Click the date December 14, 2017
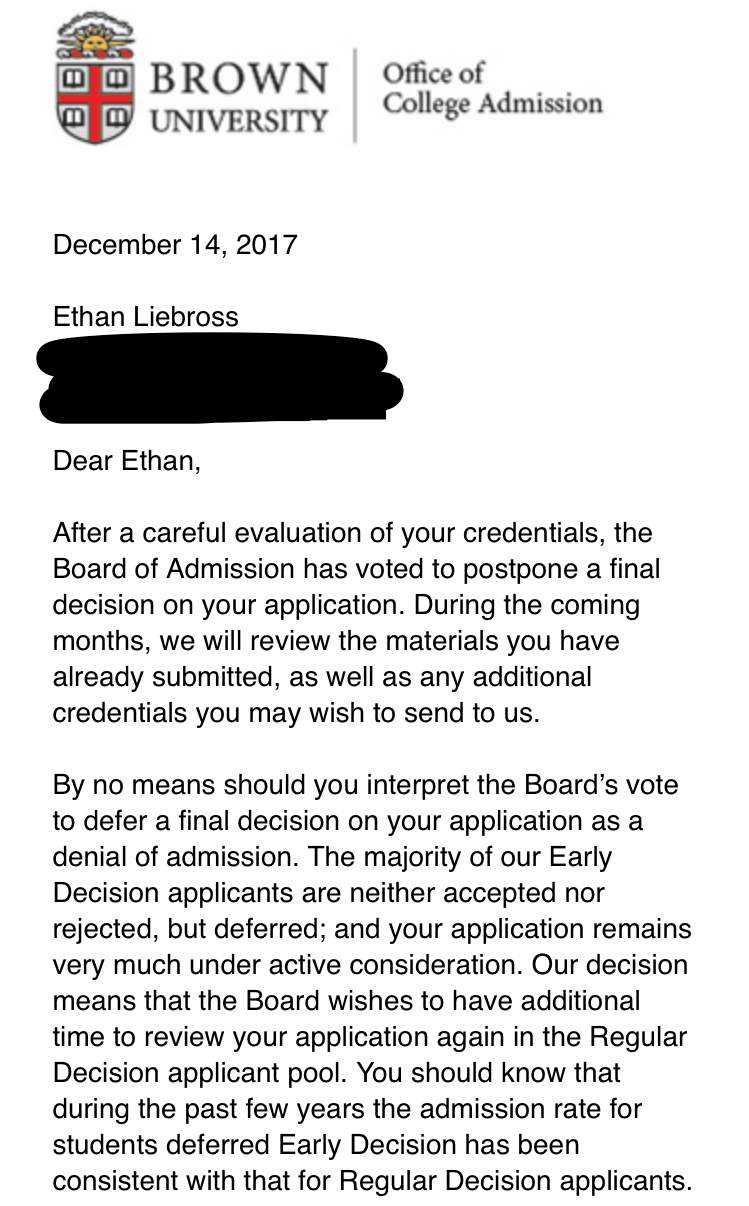 (x=175, y=244)
